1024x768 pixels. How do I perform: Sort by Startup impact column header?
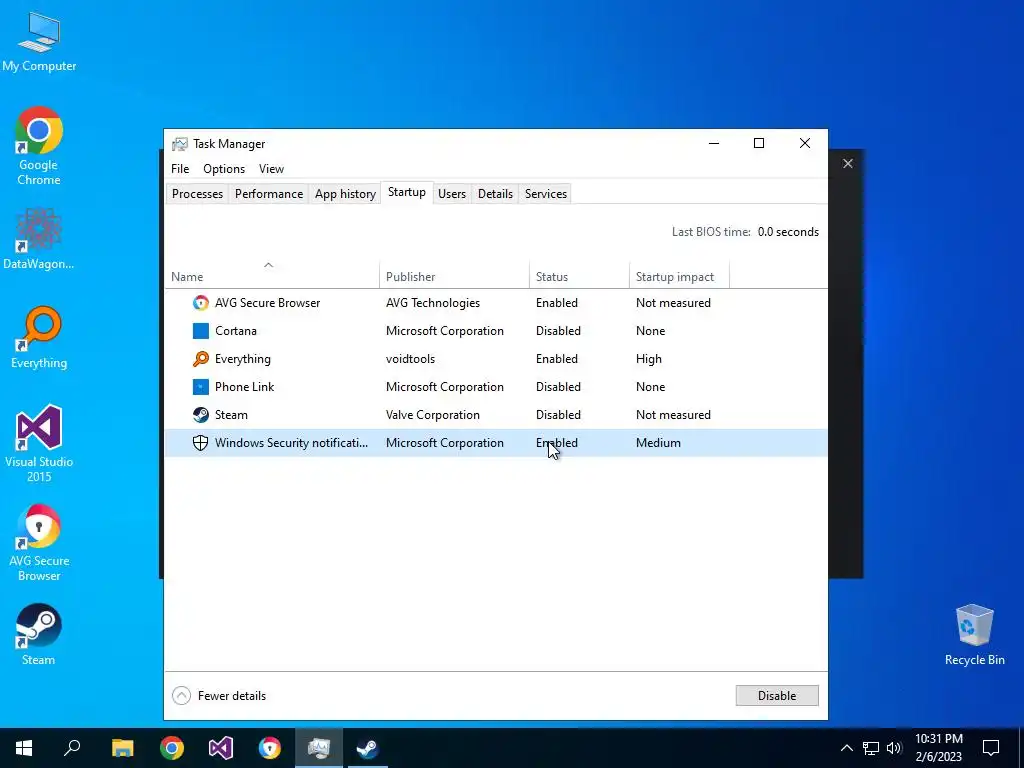pos(679,273)
